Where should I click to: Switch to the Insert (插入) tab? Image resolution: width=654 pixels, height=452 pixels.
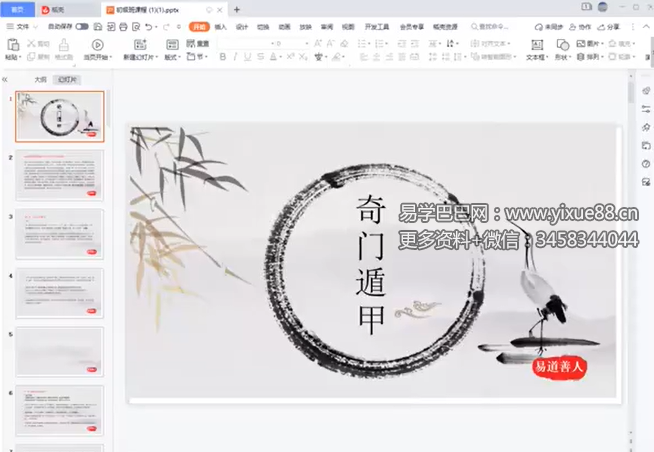coord(221,27)
